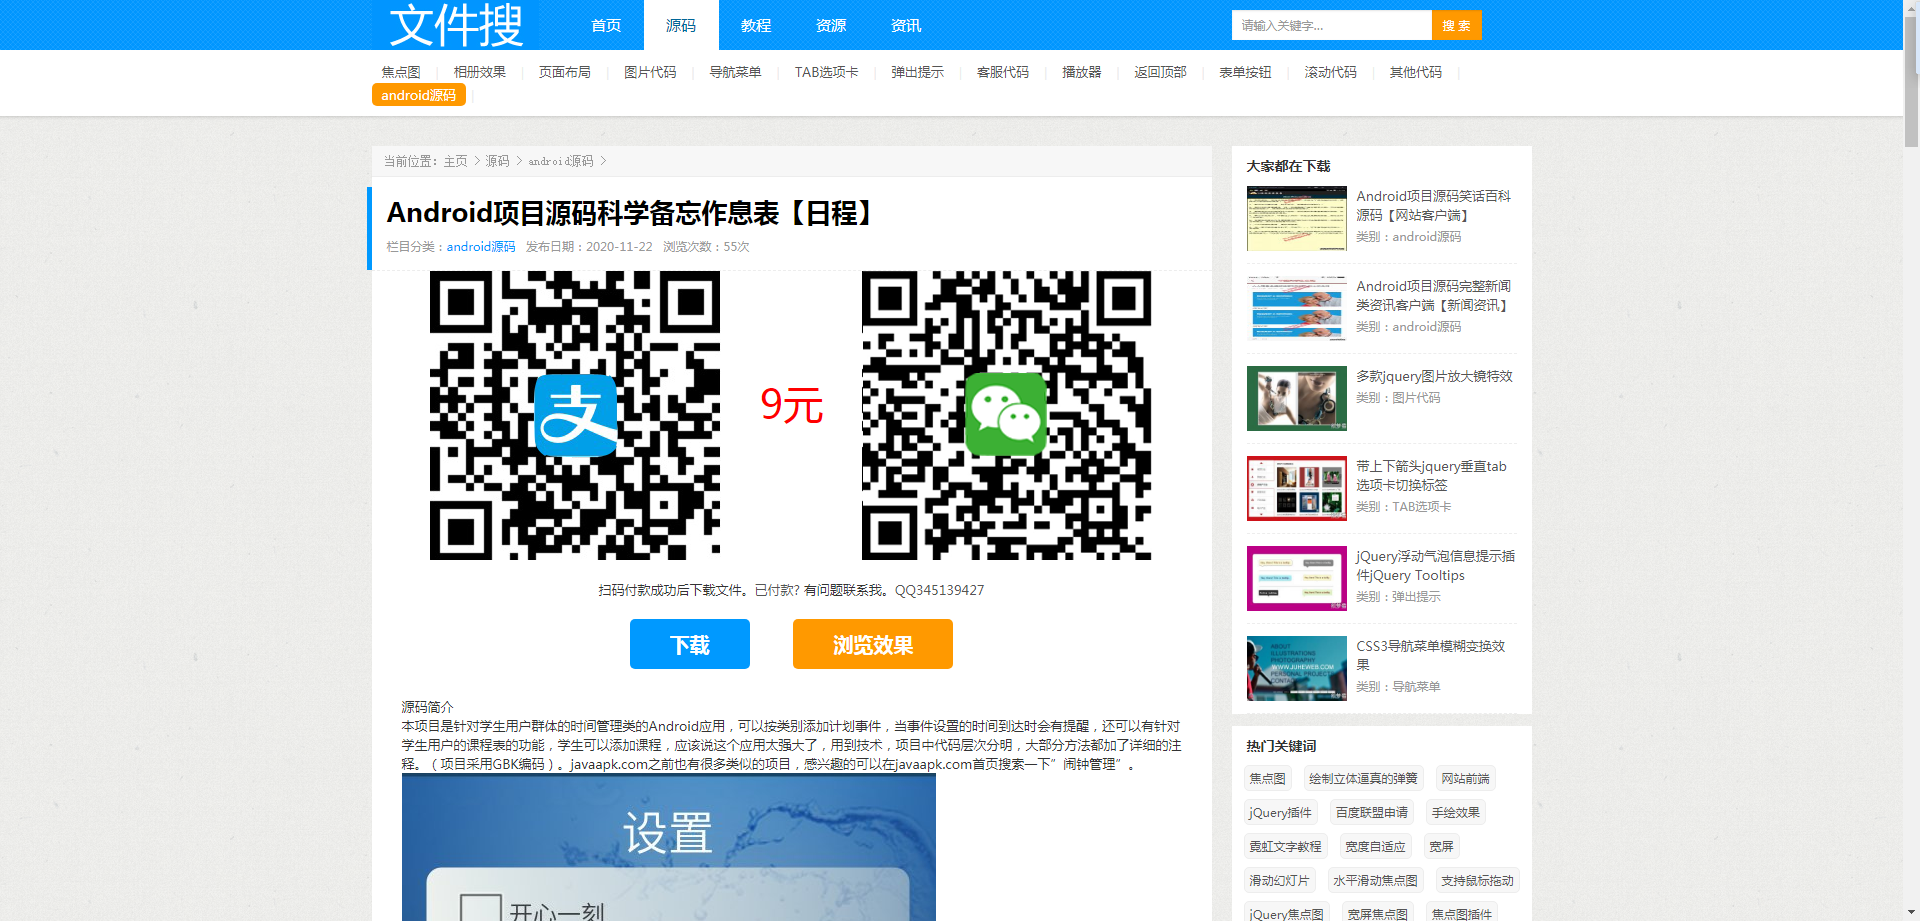Focus the keyword search input field

pyautogui.click(x=1331, y=25)
